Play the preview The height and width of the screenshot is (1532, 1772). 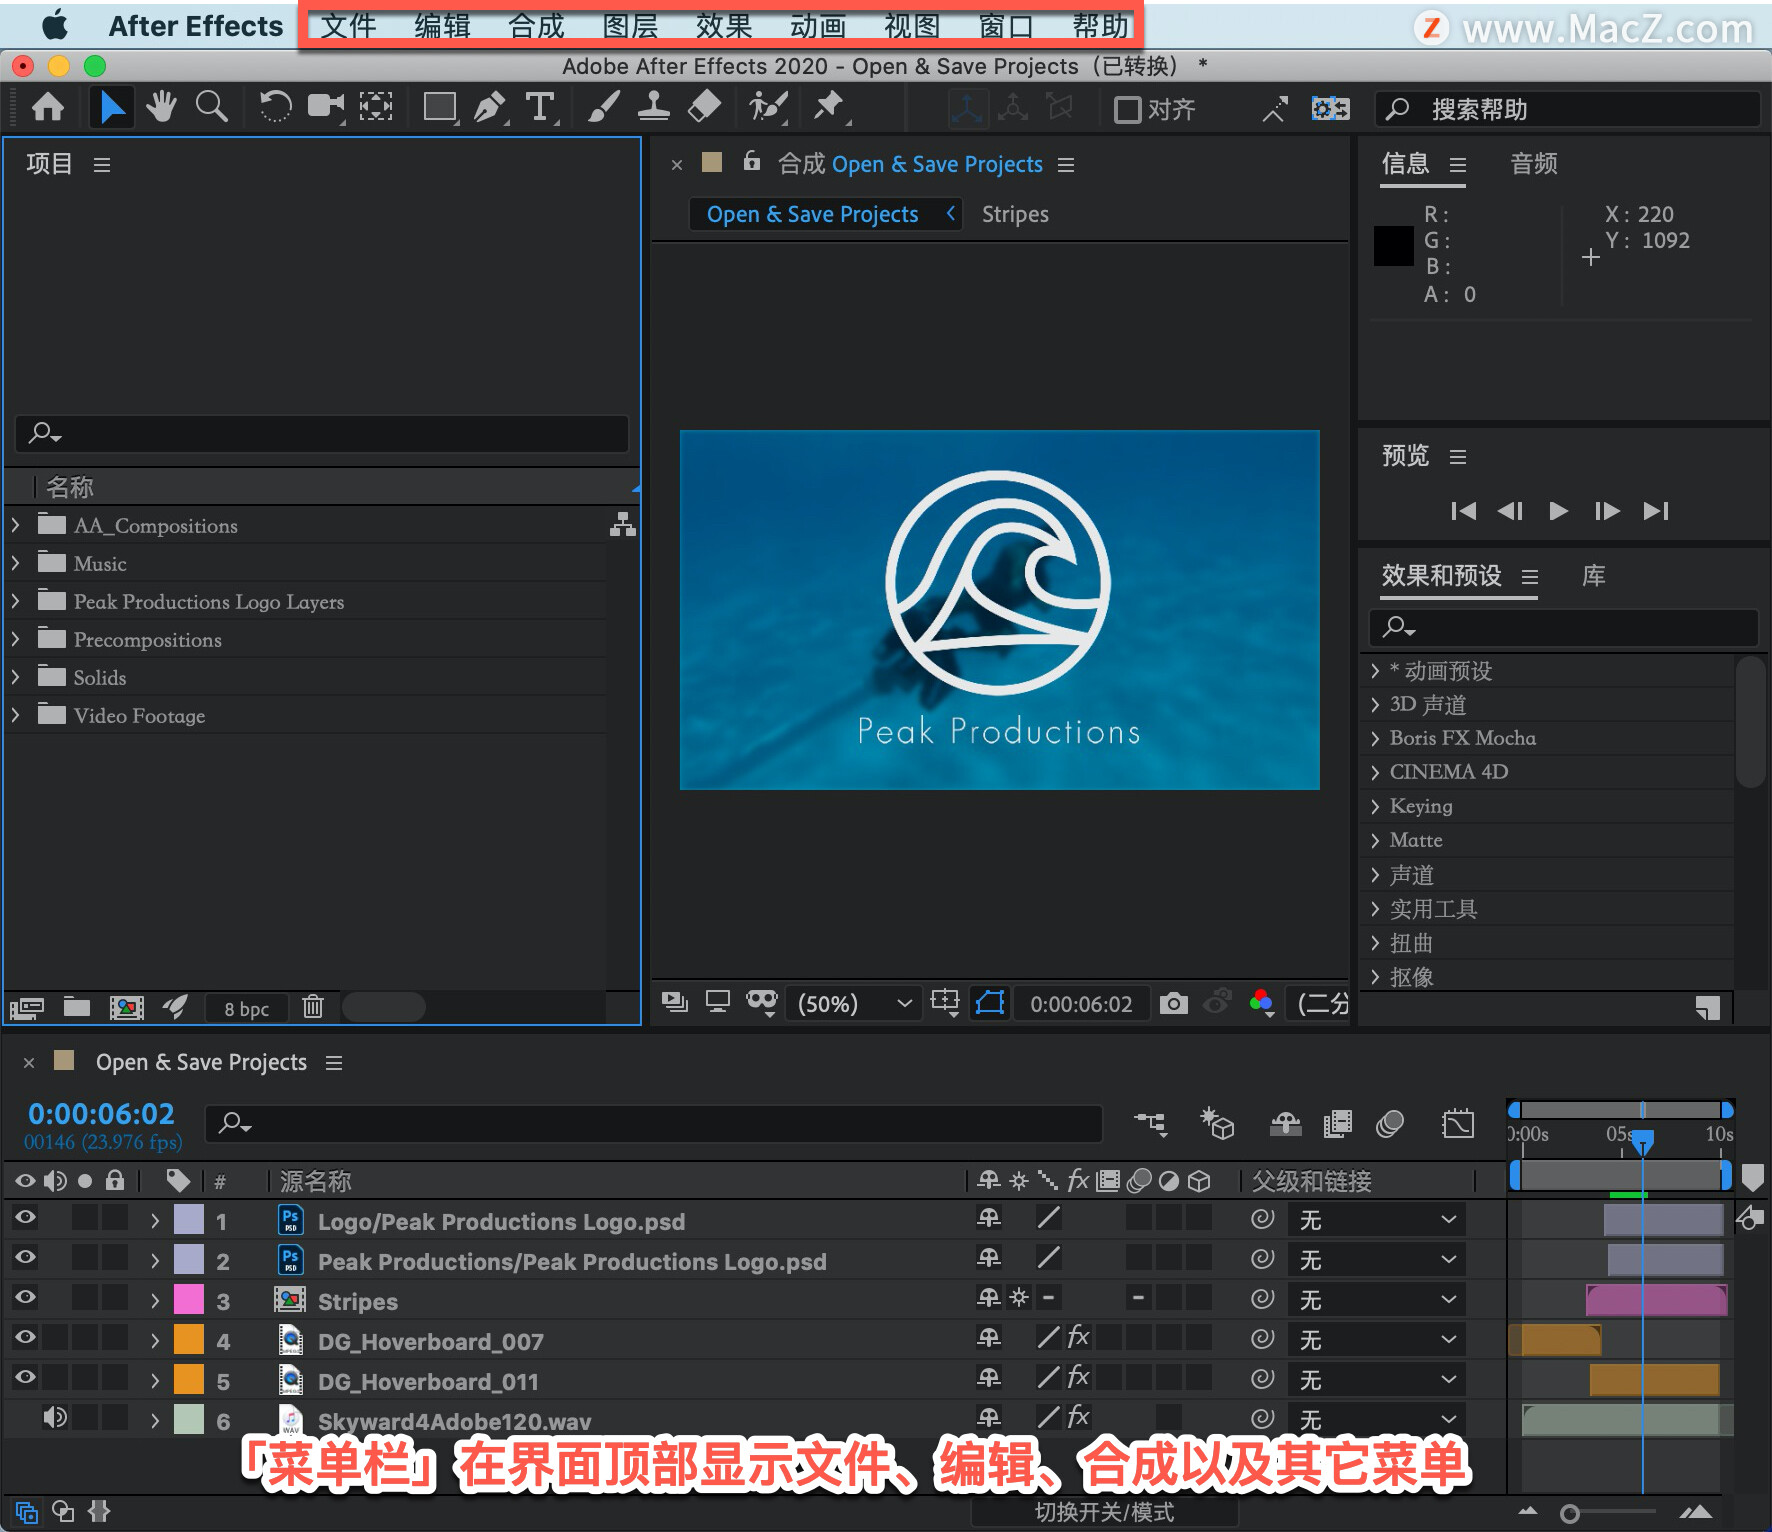click(x=1558, y=511)
